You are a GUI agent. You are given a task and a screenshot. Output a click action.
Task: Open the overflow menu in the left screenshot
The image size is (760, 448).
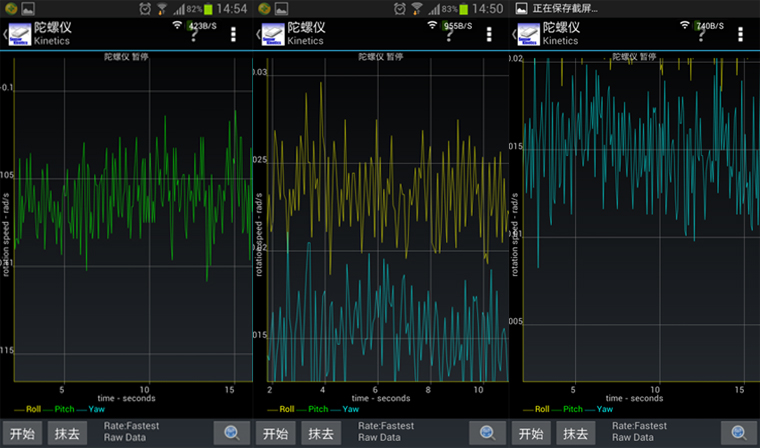tap(234, 34)
